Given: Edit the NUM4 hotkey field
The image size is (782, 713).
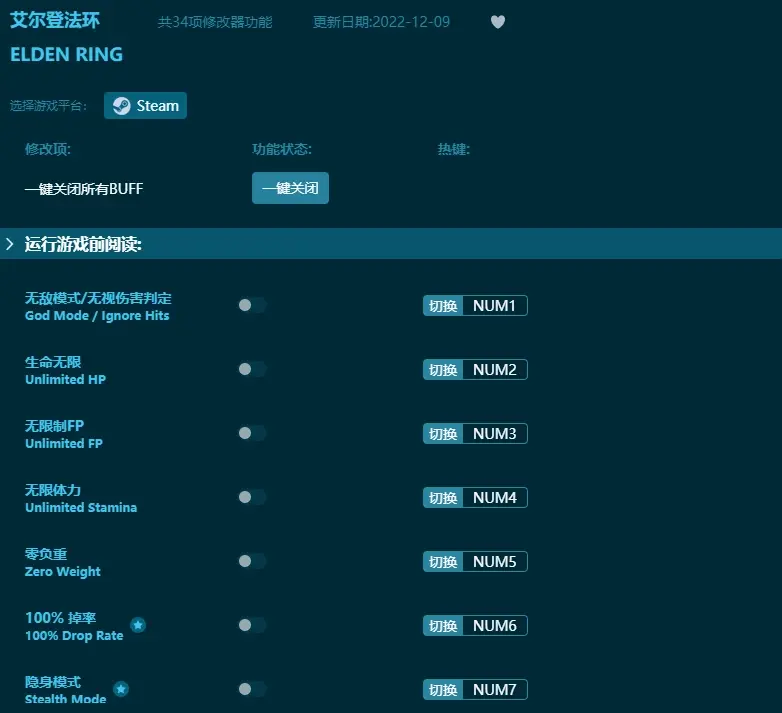Looking at the screenshot, I should coord(495,498).
